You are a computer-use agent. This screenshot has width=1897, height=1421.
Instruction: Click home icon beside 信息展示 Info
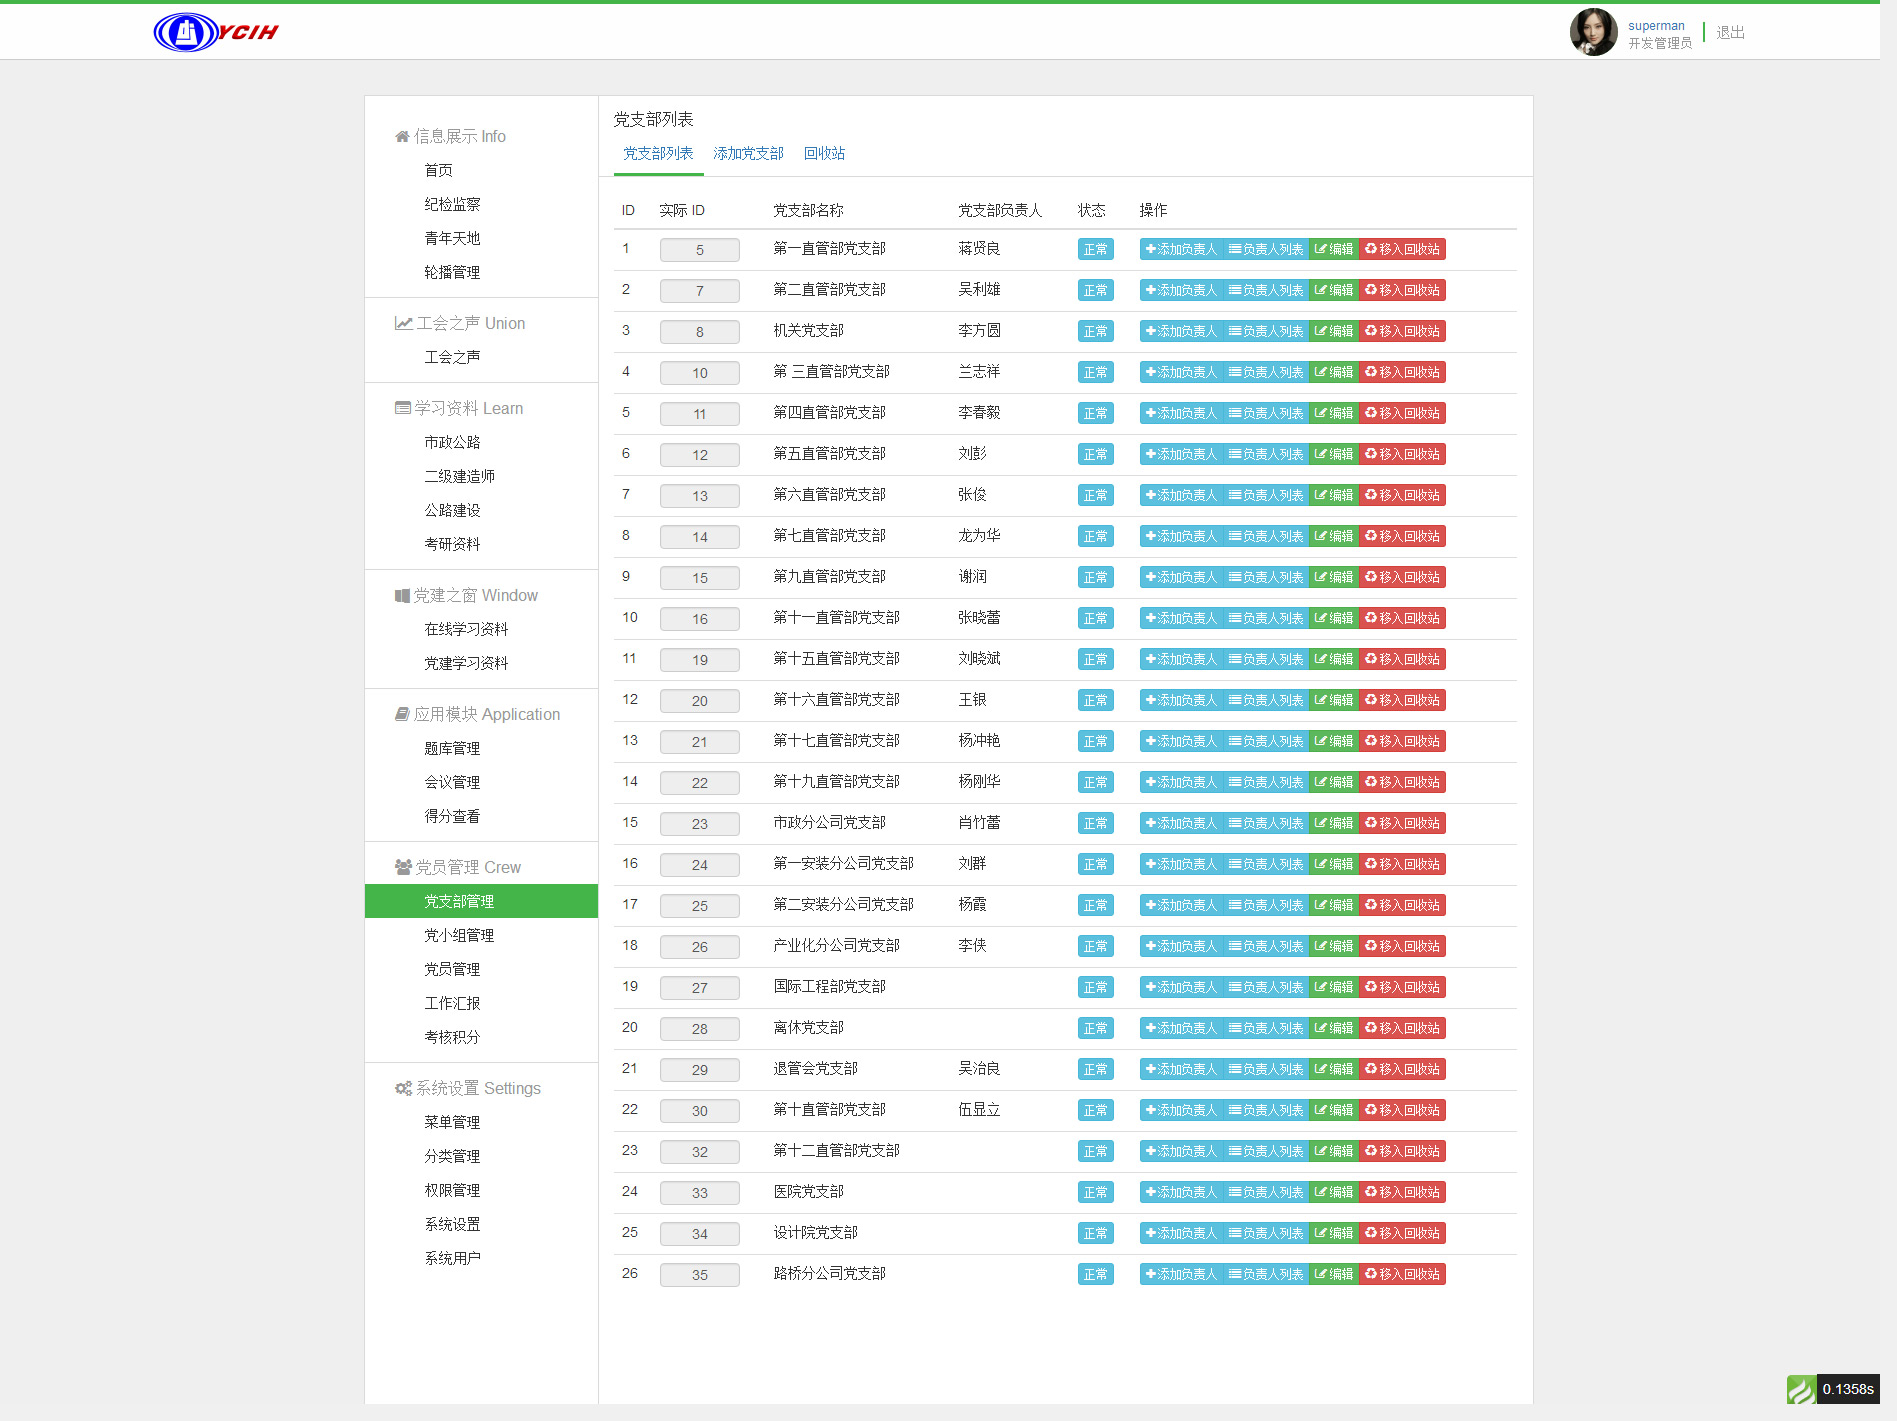coord(402,137)
